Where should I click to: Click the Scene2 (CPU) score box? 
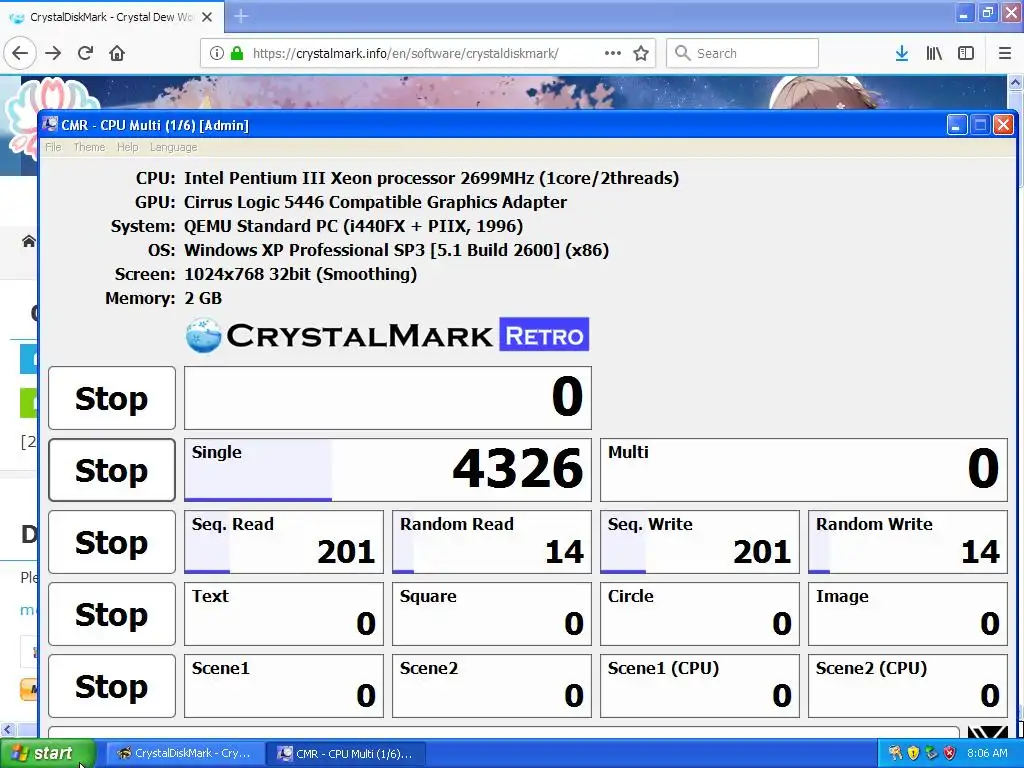(x=908, y=686)
